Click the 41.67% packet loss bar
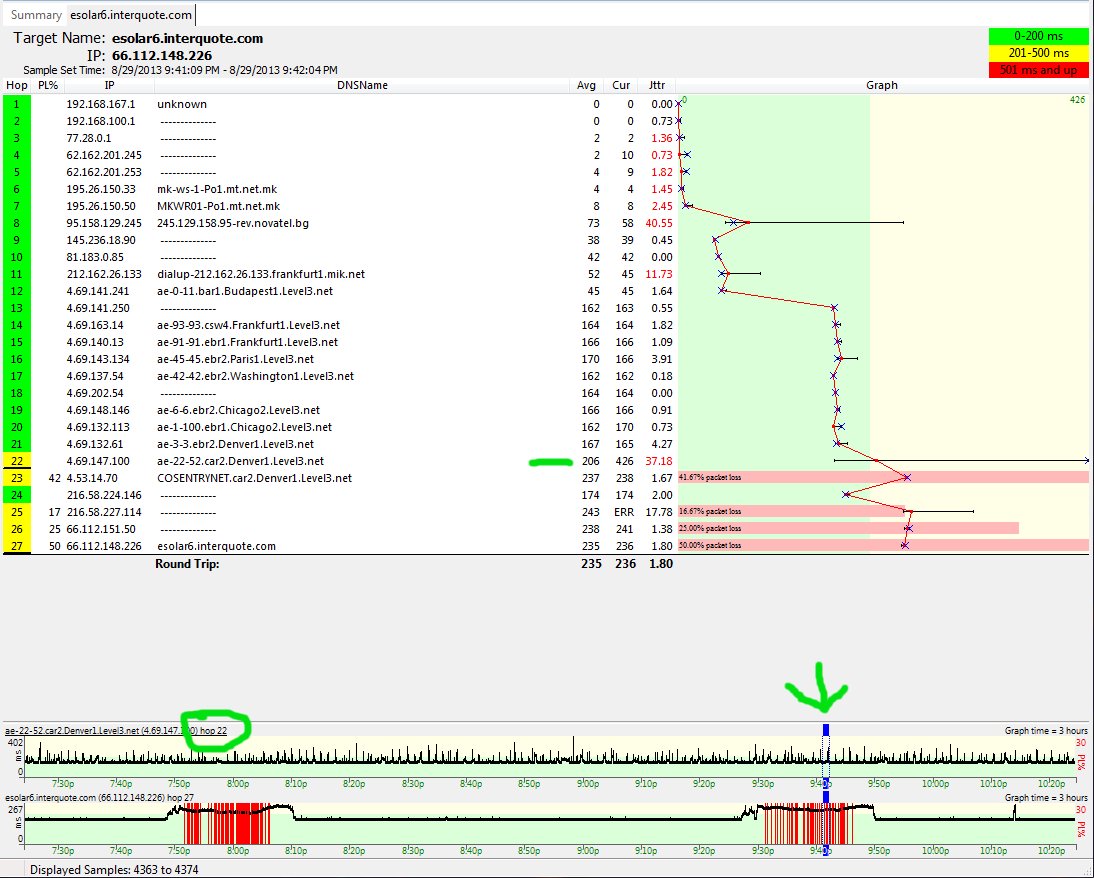Image resolution: width=1094 pixels, height=878 pixels. 883,477
